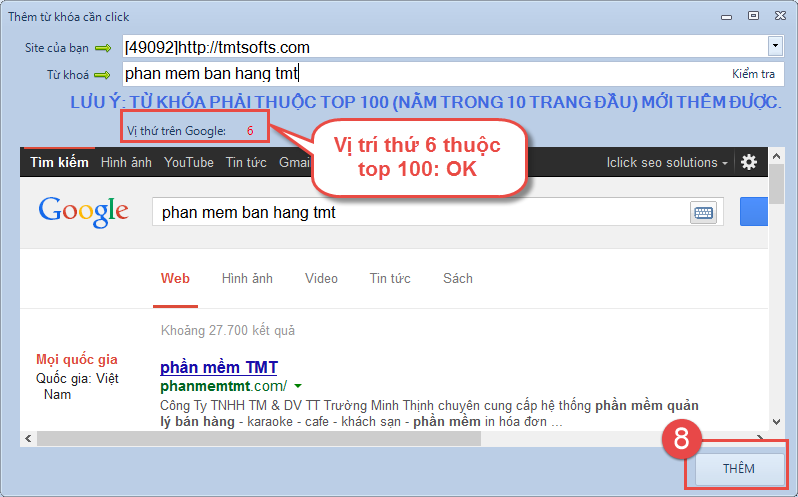This screenshot has width=798, height=497.
Task: Open Iclick seo solutions account dropdown
Action: coord(667,162)
